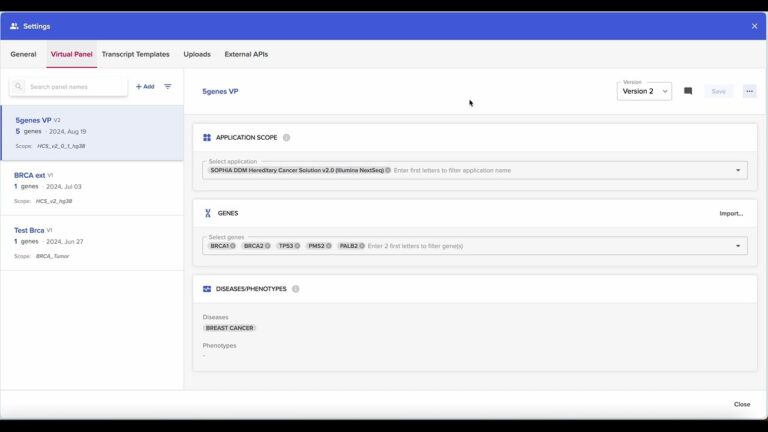
Task: Click the info icon beside Diseases/Phenotypes
Action: 296,289
